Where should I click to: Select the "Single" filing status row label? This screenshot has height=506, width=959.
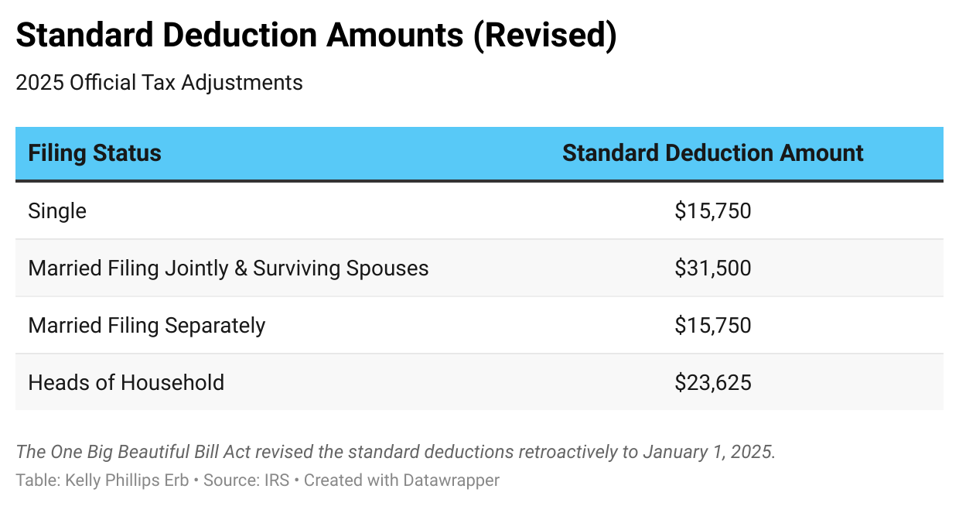(57, 211)
